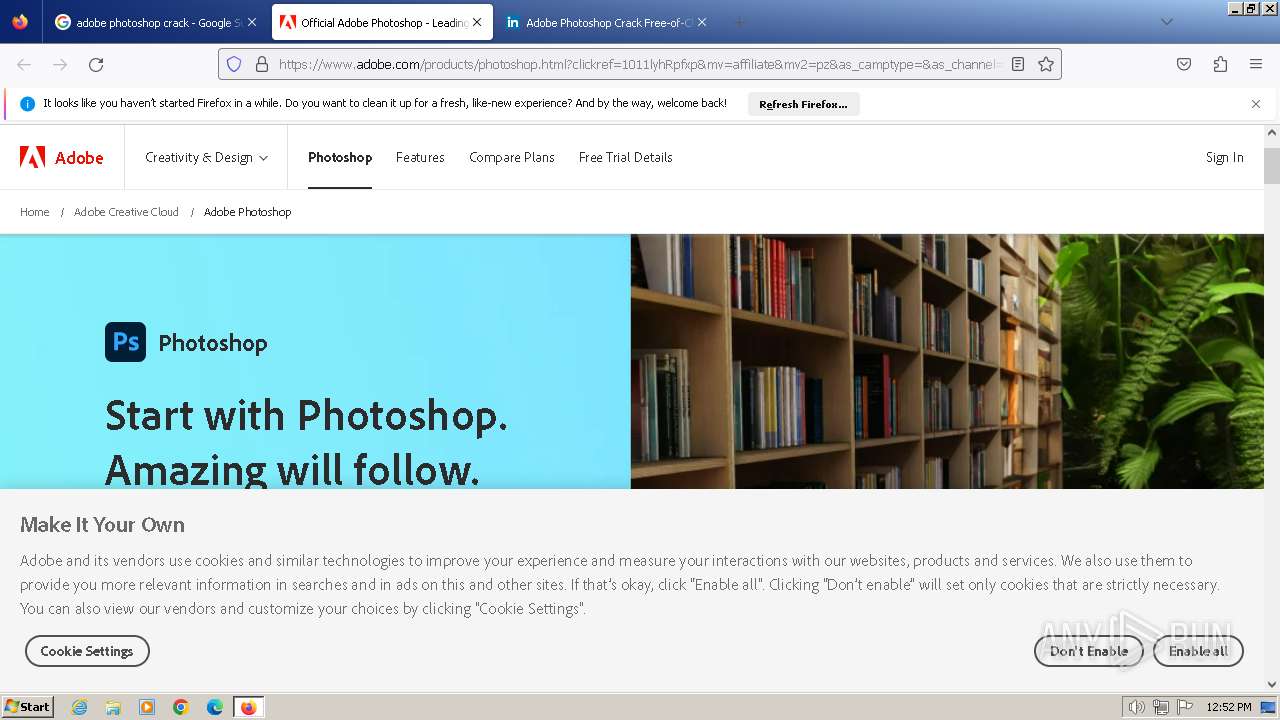The image size is (1280, 720).
Task: Close the Official Adobe Photoshop tab
Action: click(477, 22)
